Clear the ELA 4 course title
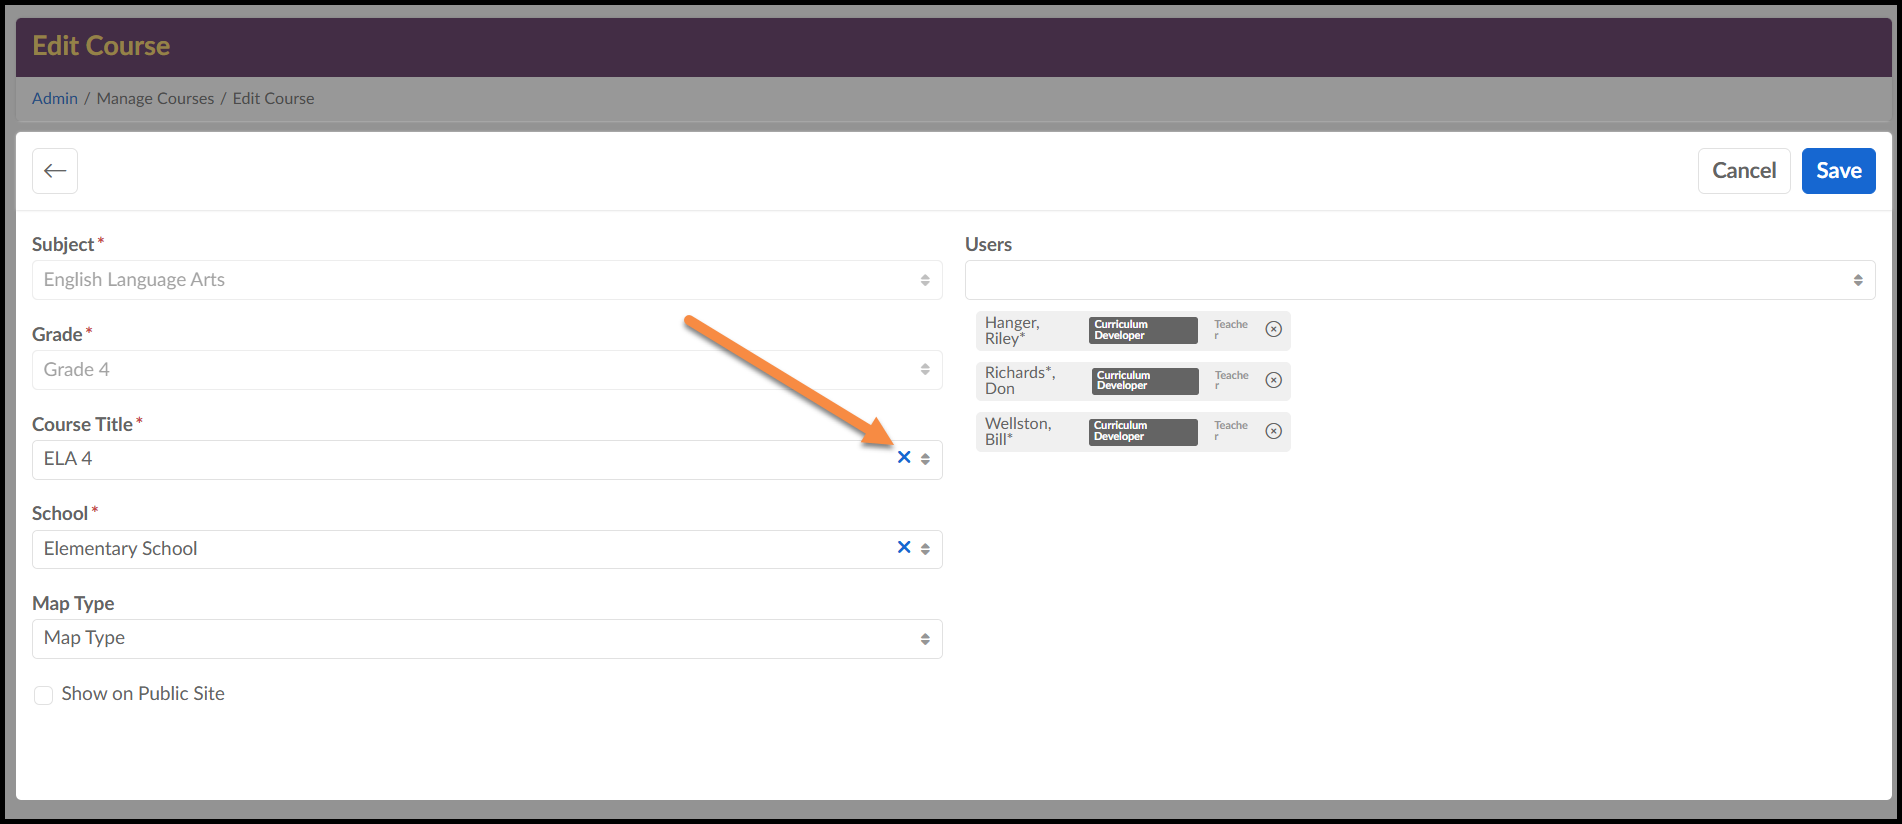Image resolution: width=1902 pixels, height=824 pixels. point(904,458)
